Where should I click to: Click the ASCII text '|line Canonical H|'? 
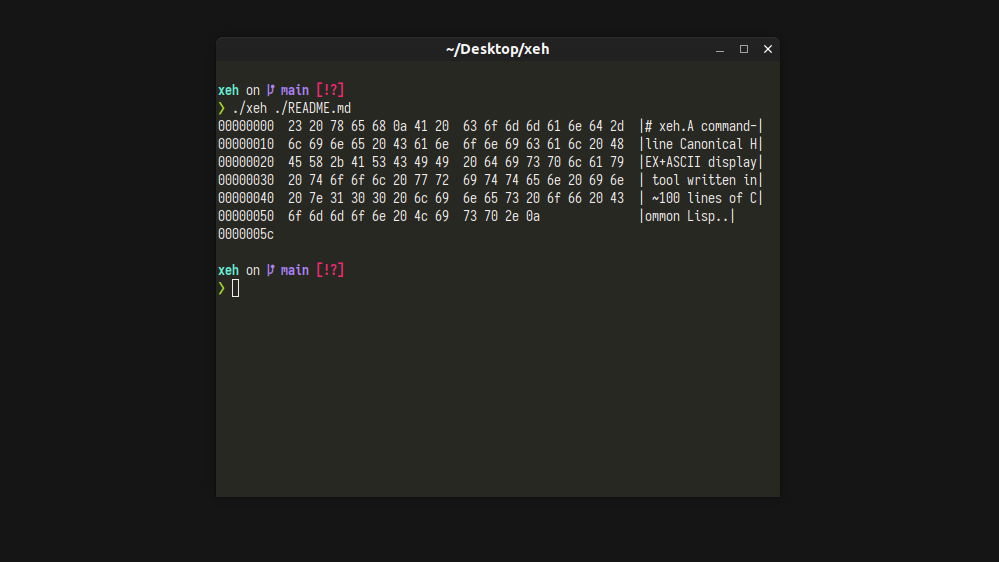tap(701, 144)
